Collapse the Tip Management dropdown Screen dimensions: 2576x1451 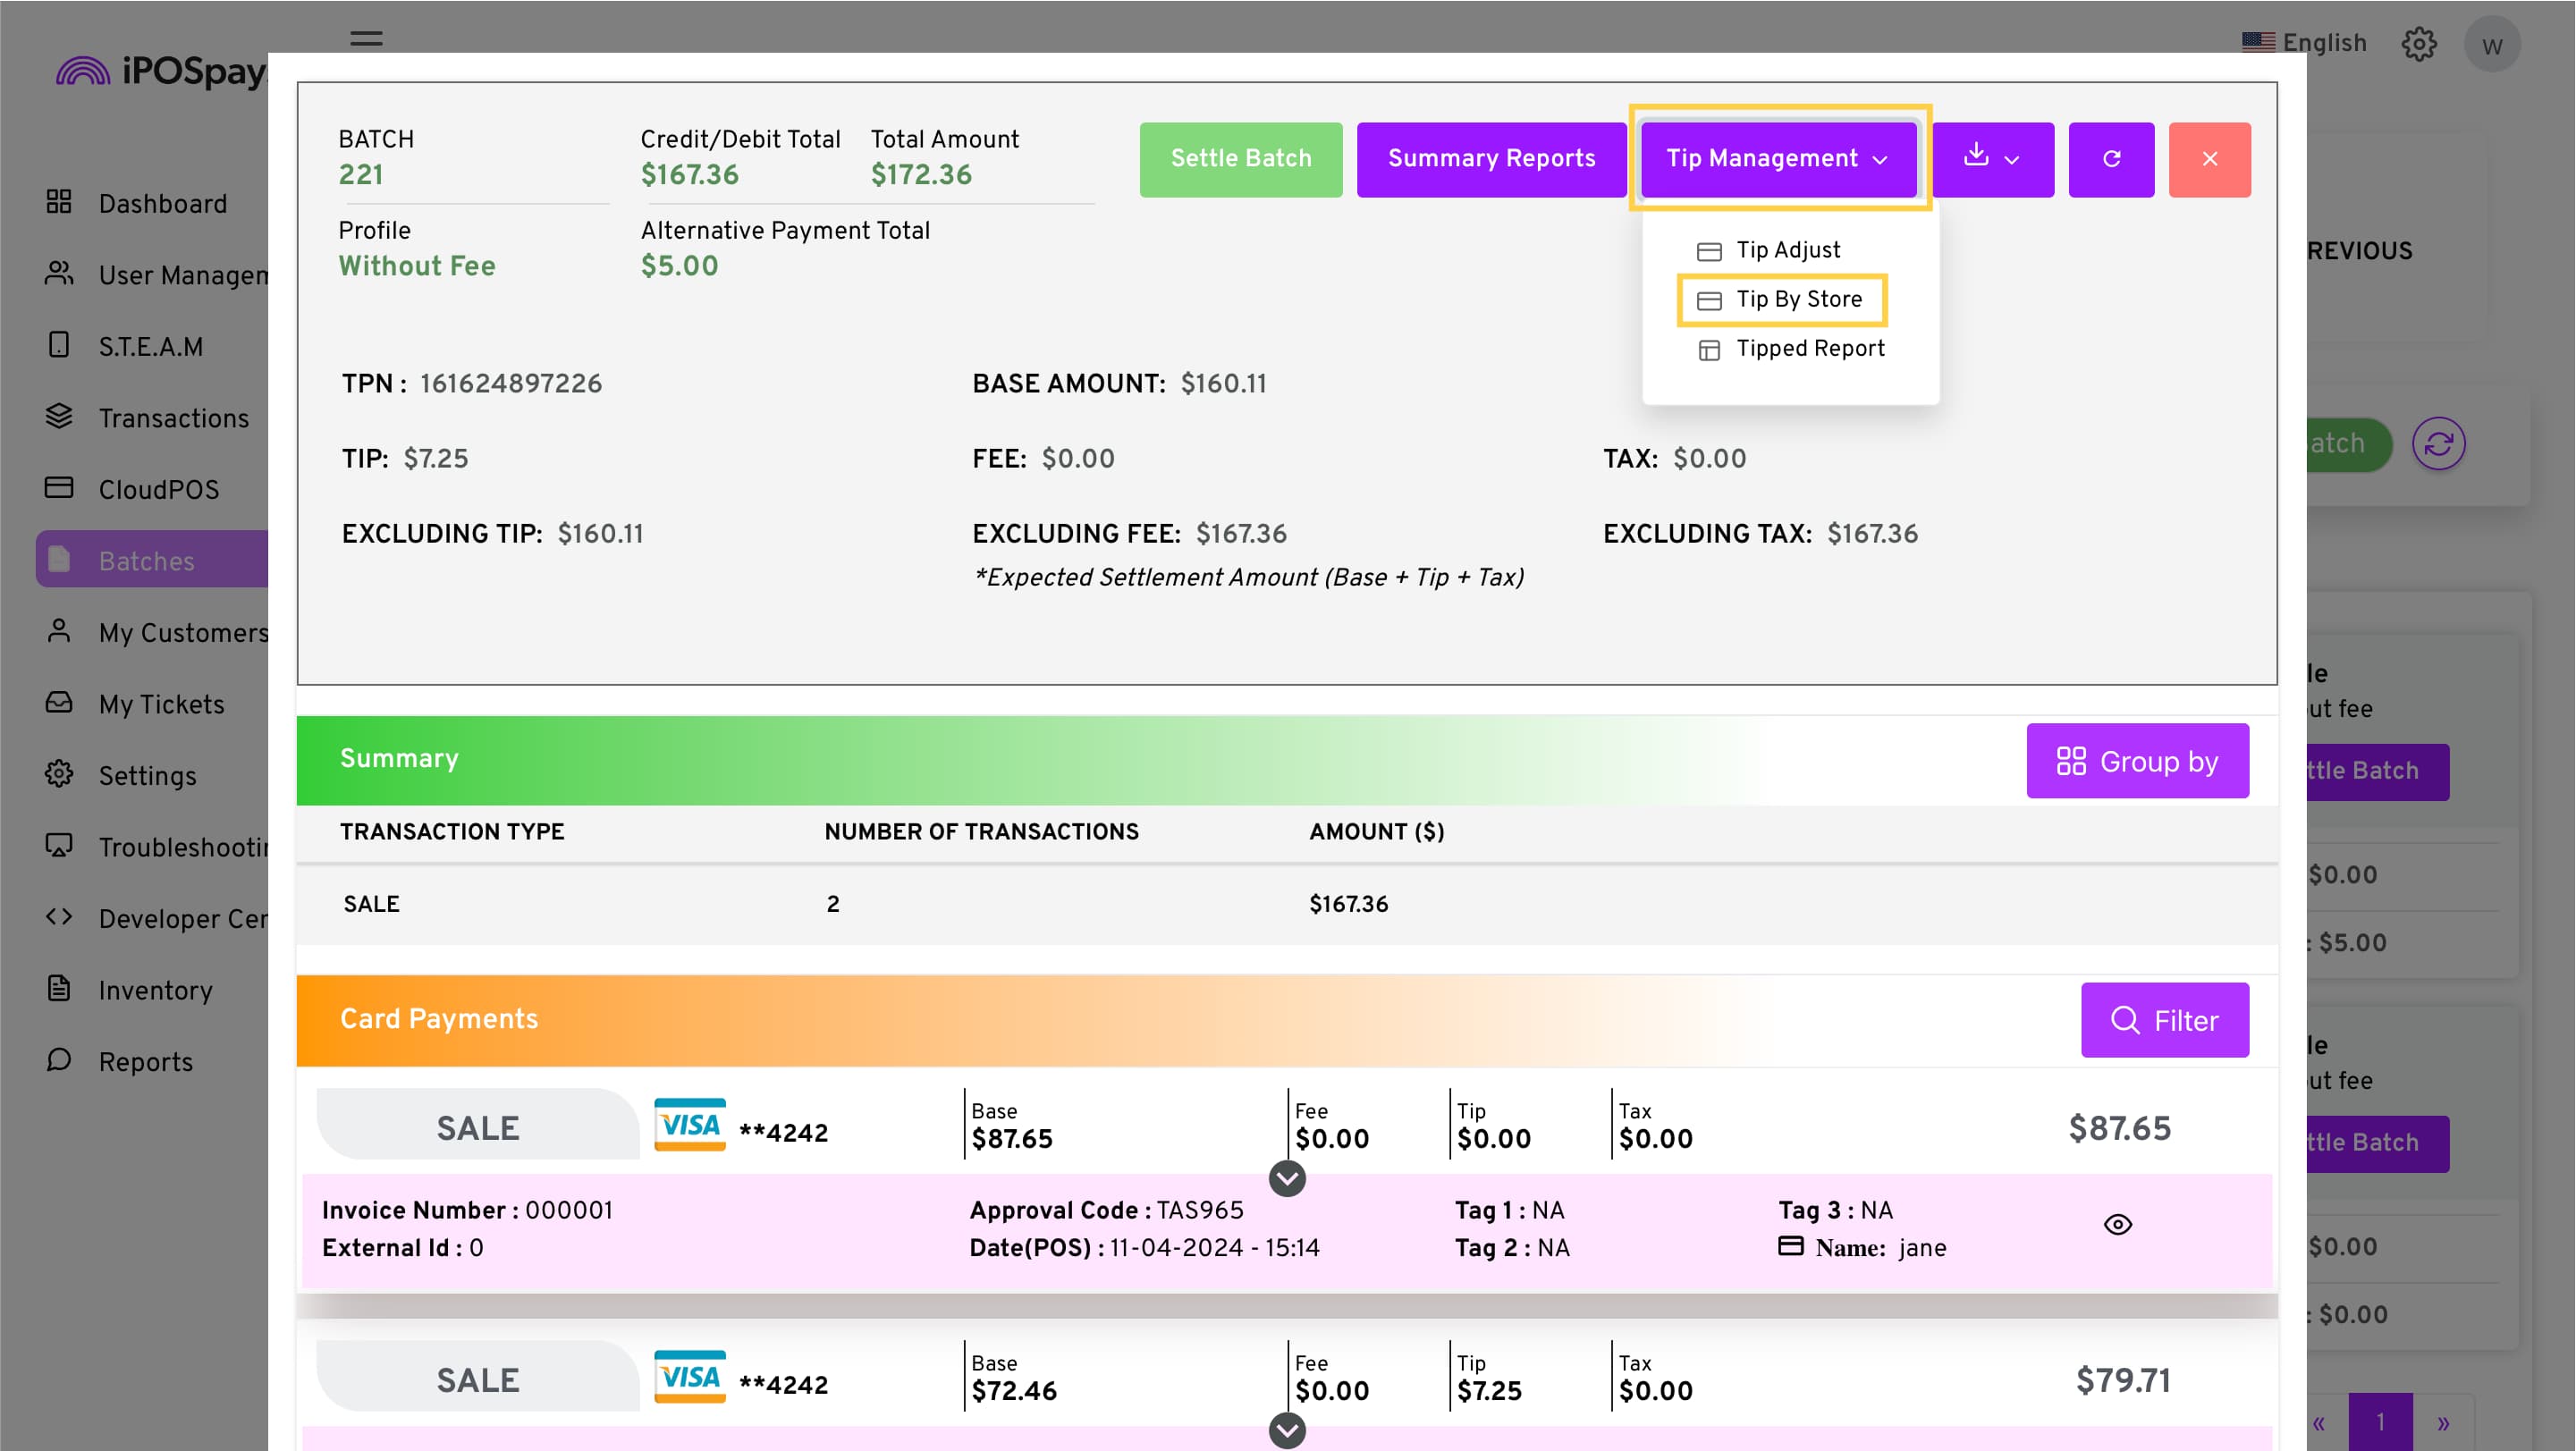[x=1779, y=159]
